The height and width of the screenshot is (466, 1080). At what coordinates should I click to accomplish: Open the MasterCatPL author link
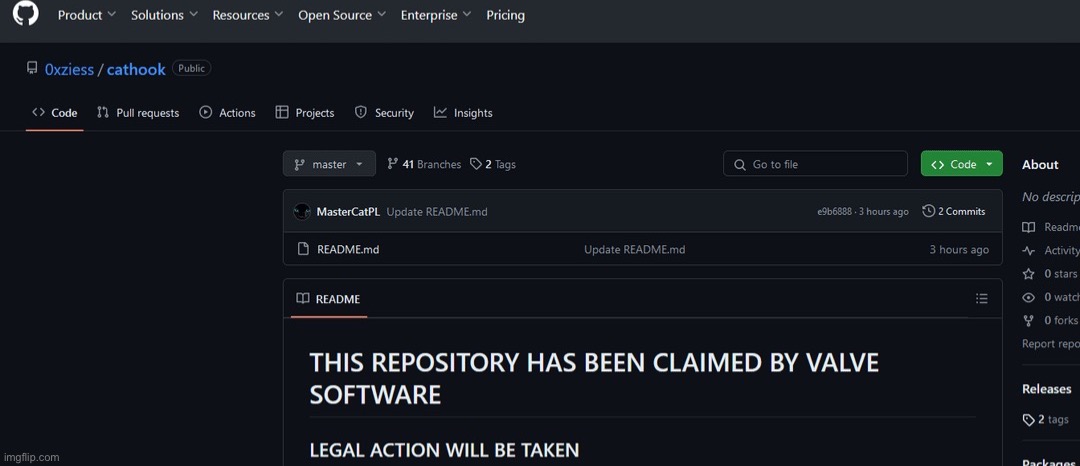coord(348,212)
